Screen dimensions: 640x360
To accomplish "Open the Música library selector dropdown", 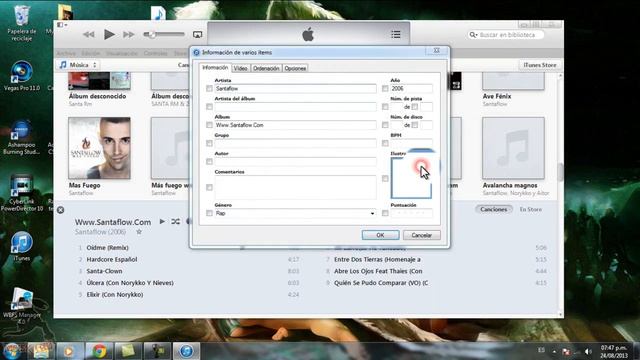I will 78,65.
